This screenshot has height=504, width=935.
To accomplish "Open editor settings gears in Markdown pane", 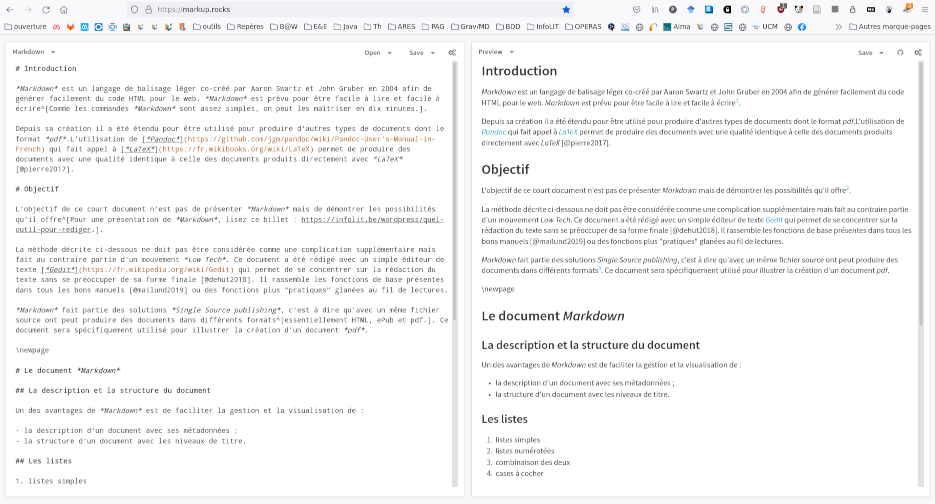I will (453, 52).
